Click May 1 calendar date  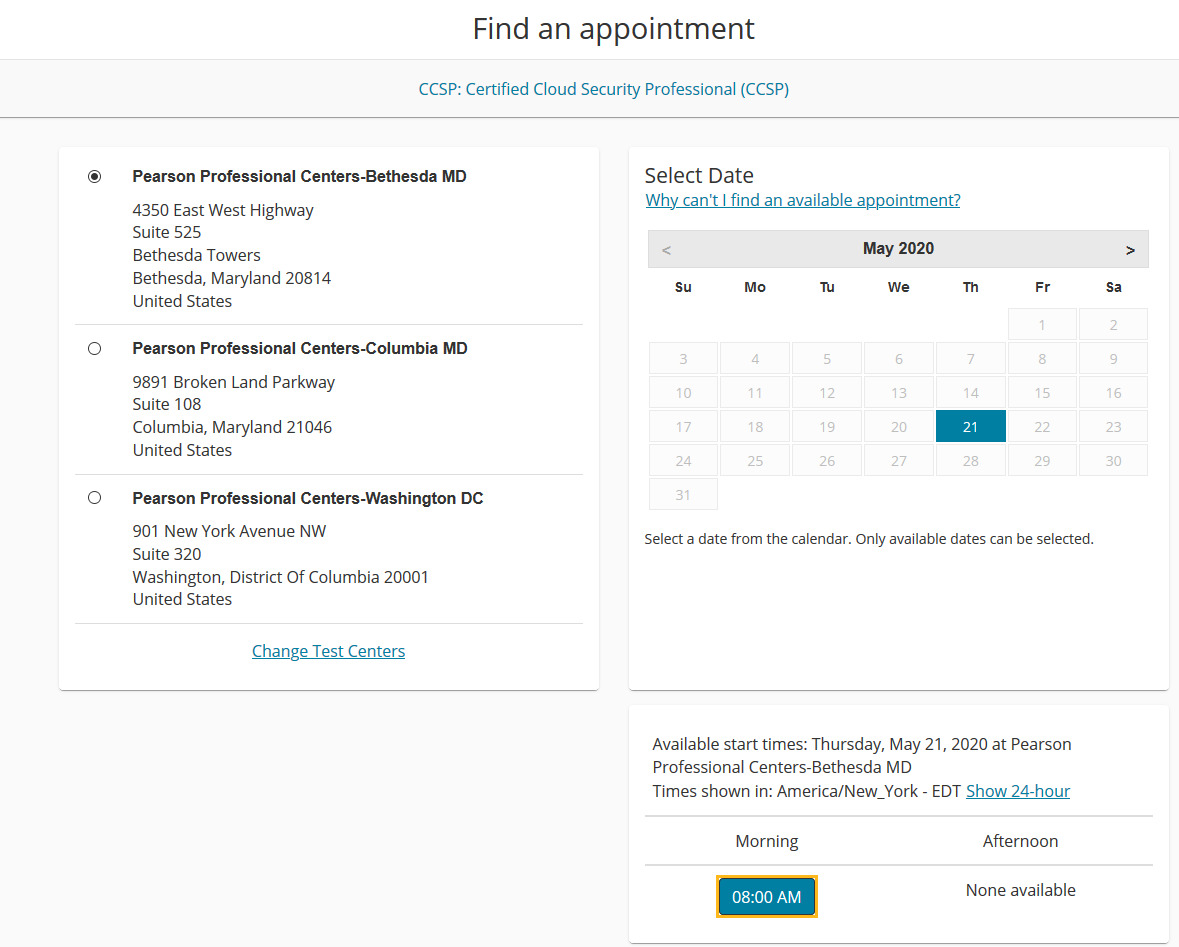[1042, 324]
